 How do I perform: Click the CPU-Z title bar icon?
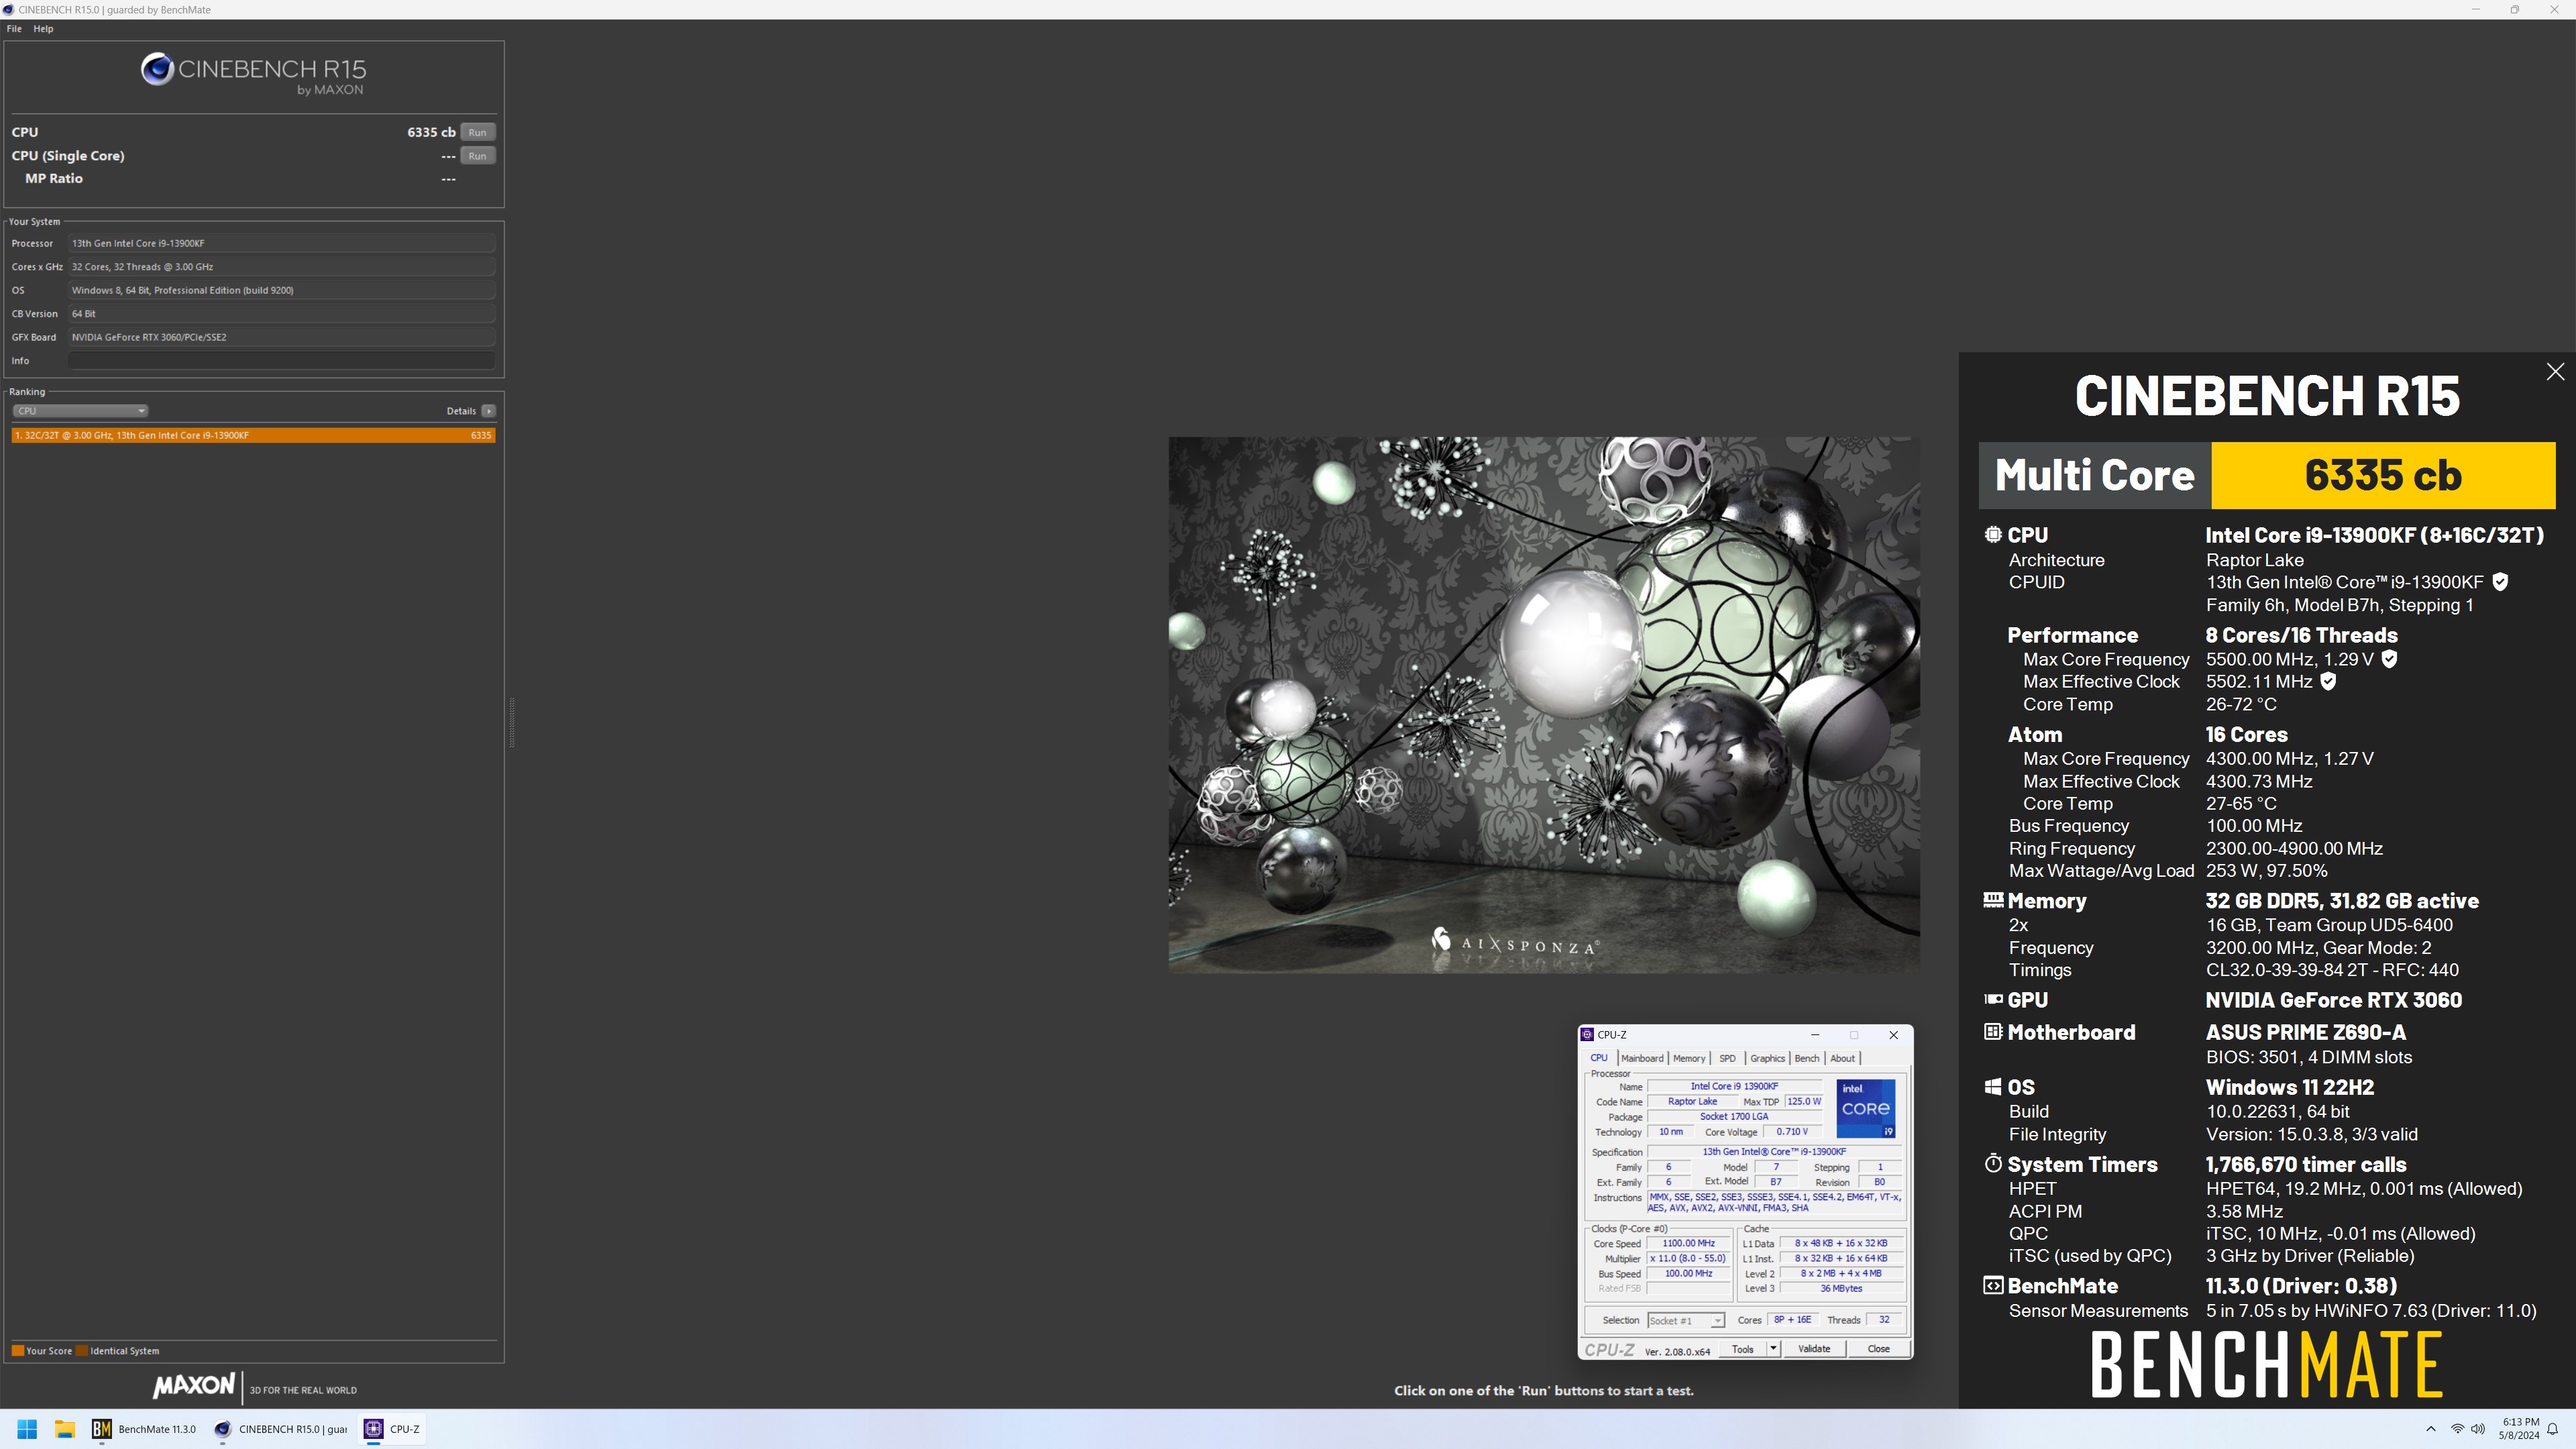point(1587,1035)
